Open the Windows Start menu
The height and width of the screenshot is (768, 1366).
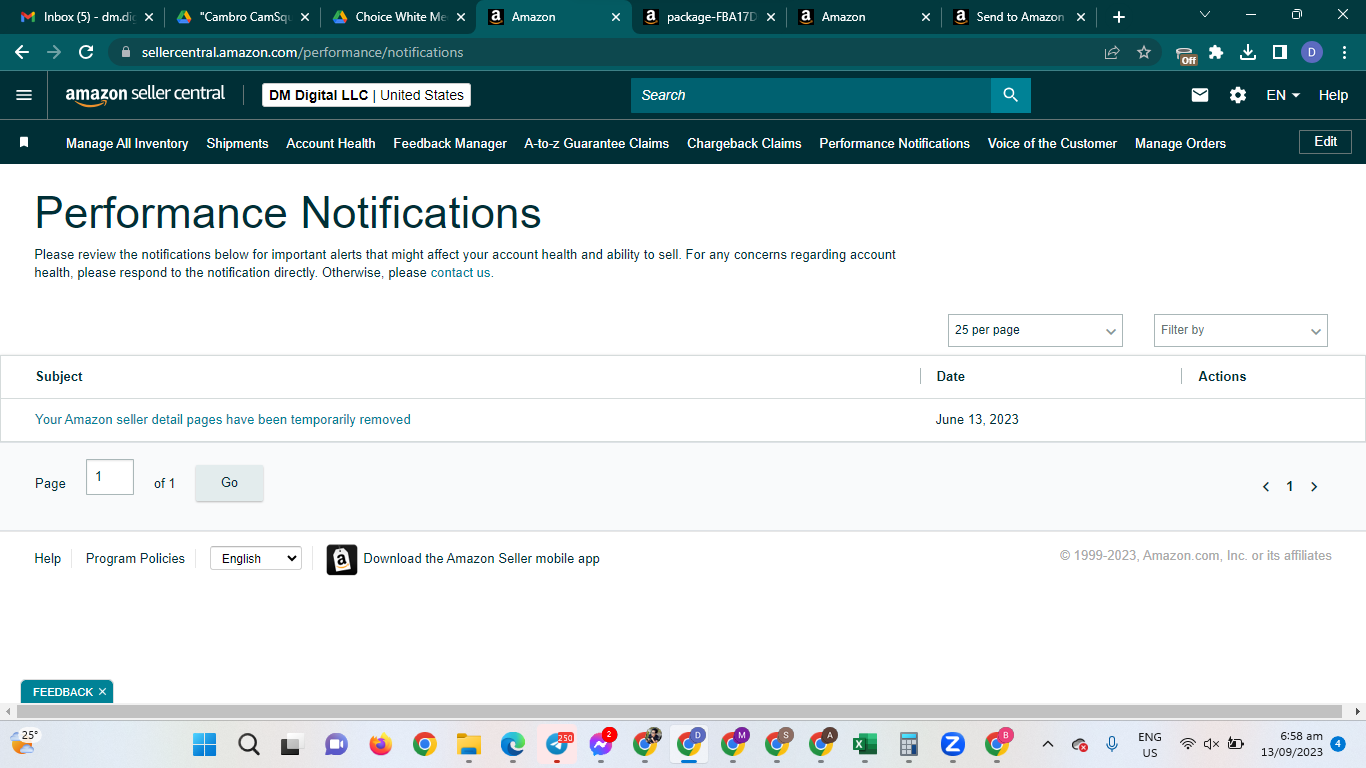coord(205,744)
